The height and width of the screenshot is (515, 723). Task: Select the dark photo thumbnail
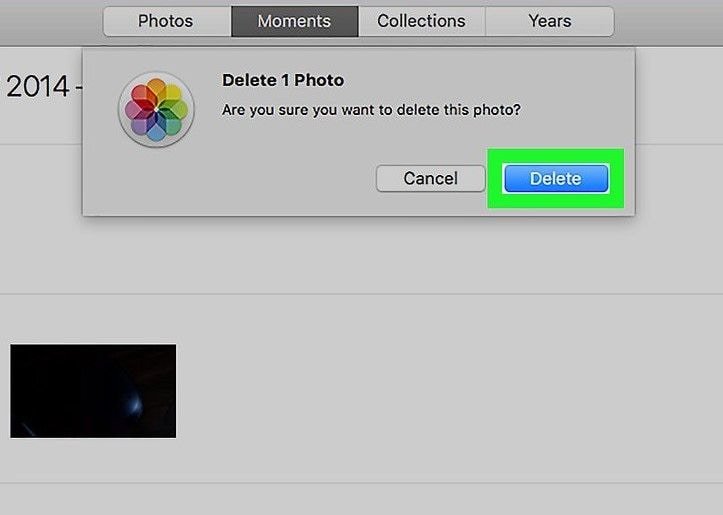pos(93,391)
